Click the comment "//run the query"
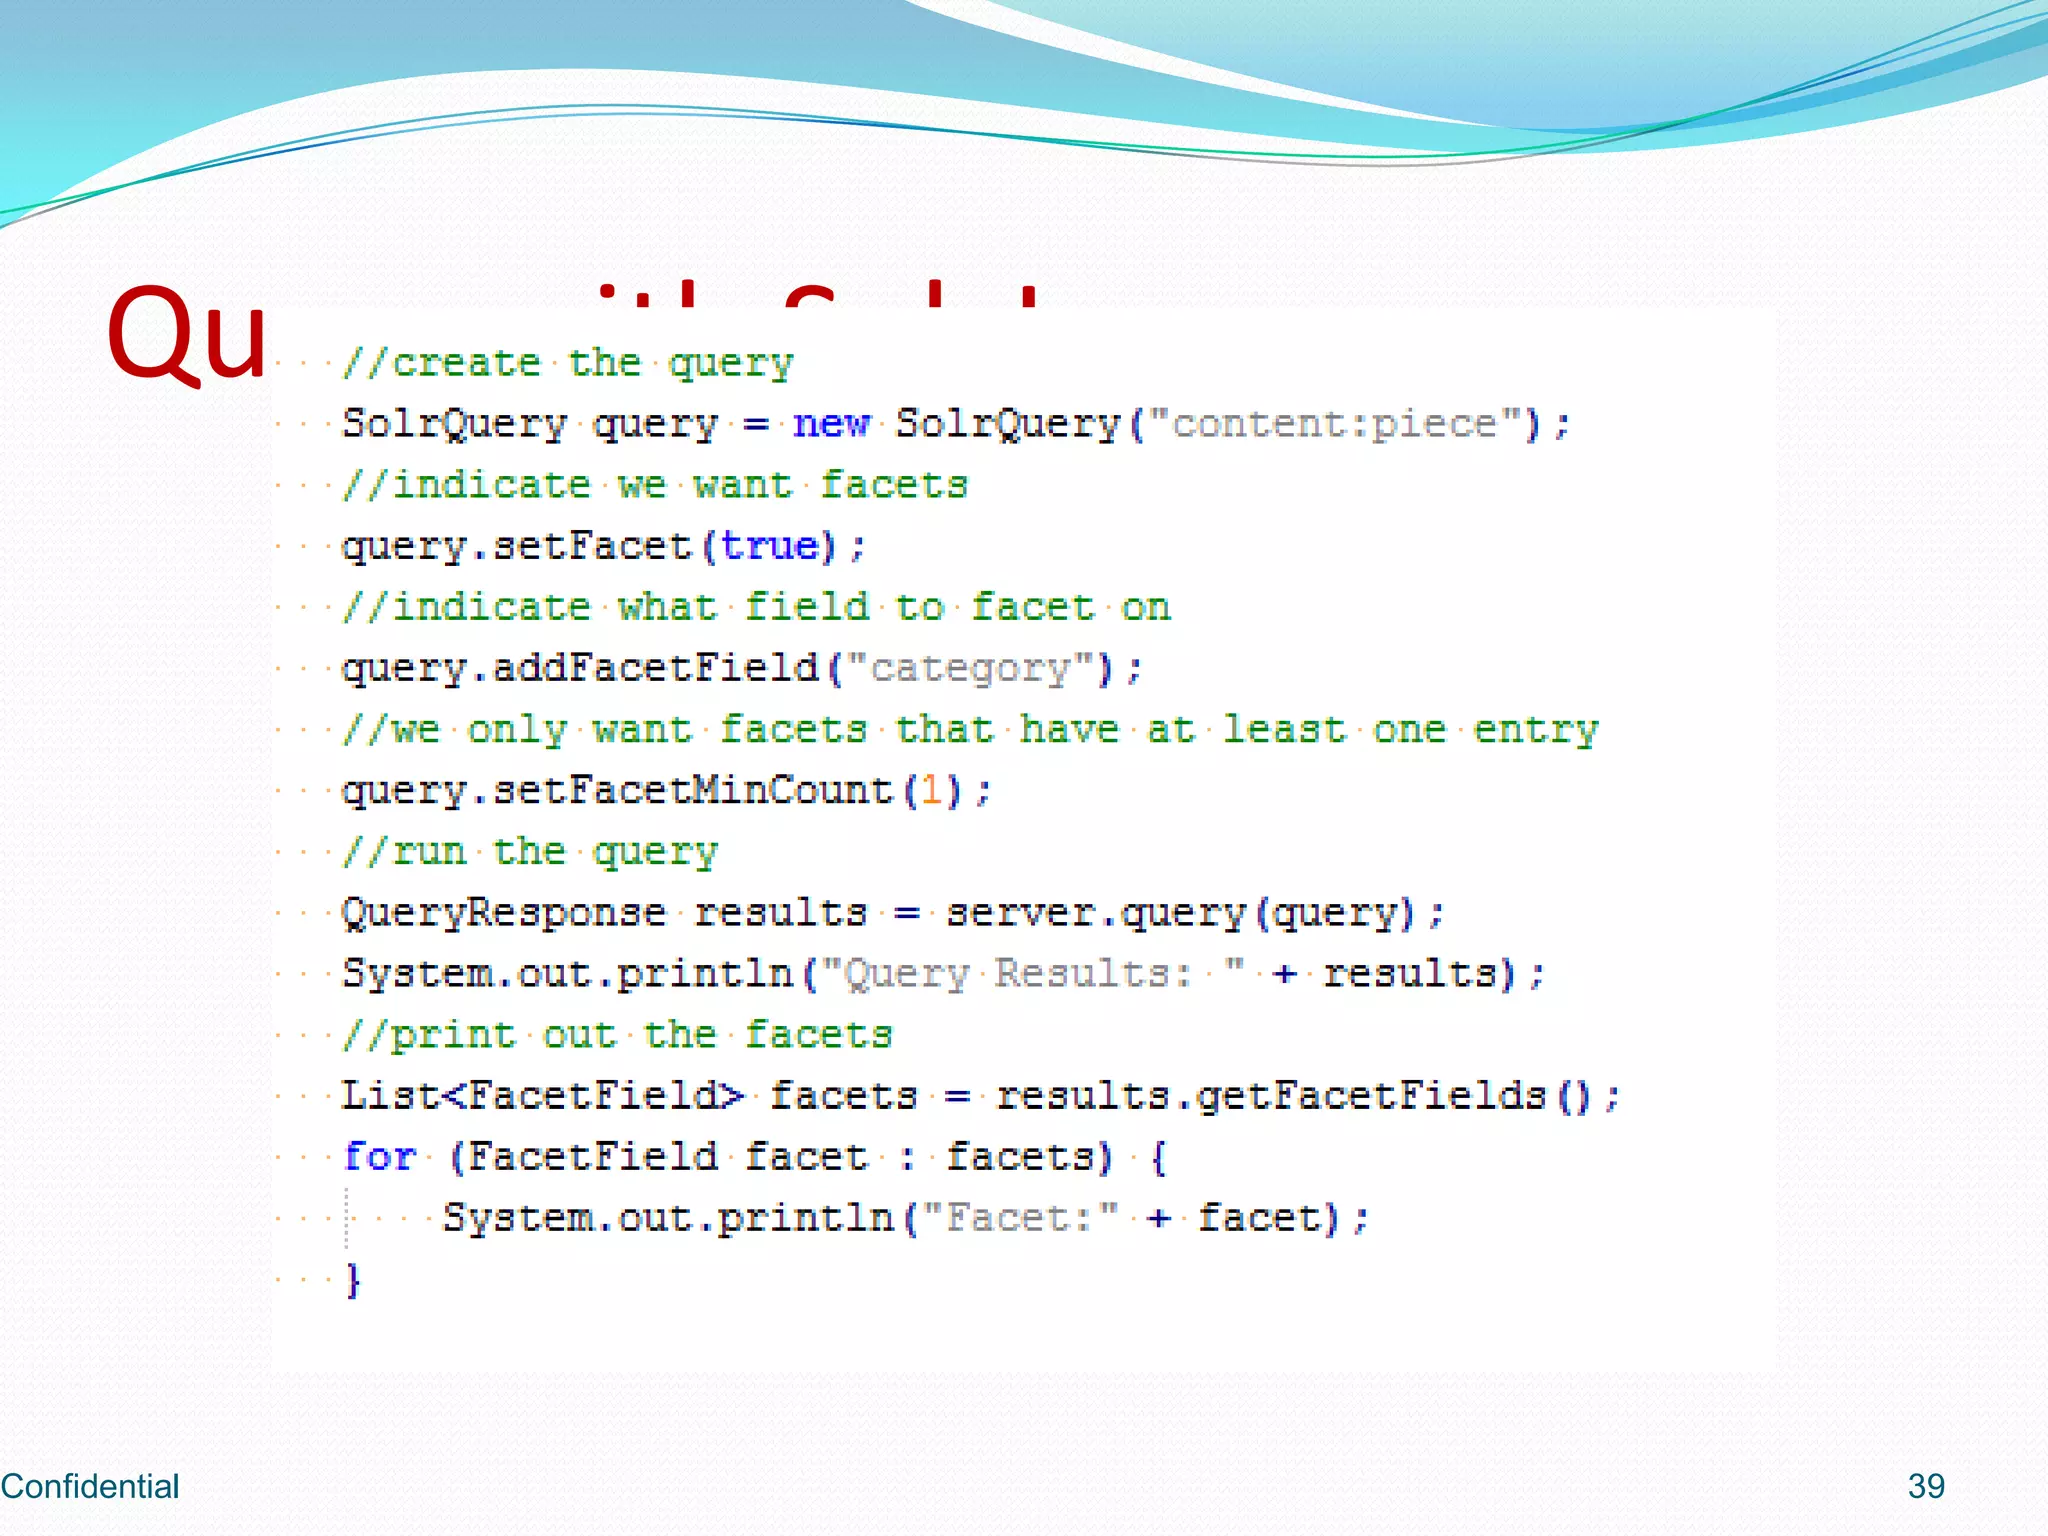Screen dimensions: 2048x1536 click(x=529, y=852)
